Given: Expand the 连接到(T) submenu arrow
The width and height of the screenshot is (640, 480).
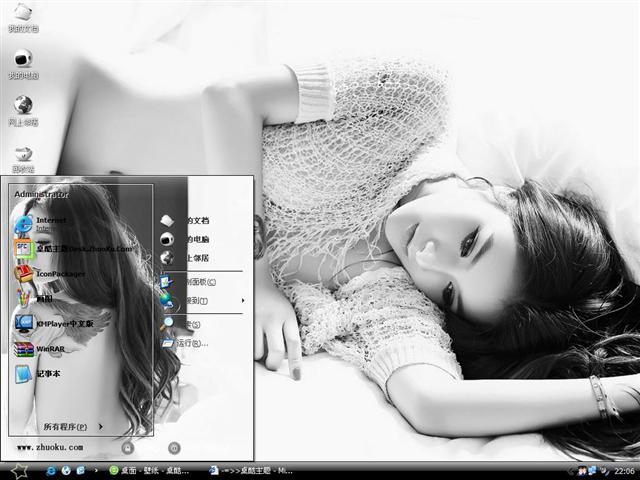Looking at the screenshot, I should 243,300.
